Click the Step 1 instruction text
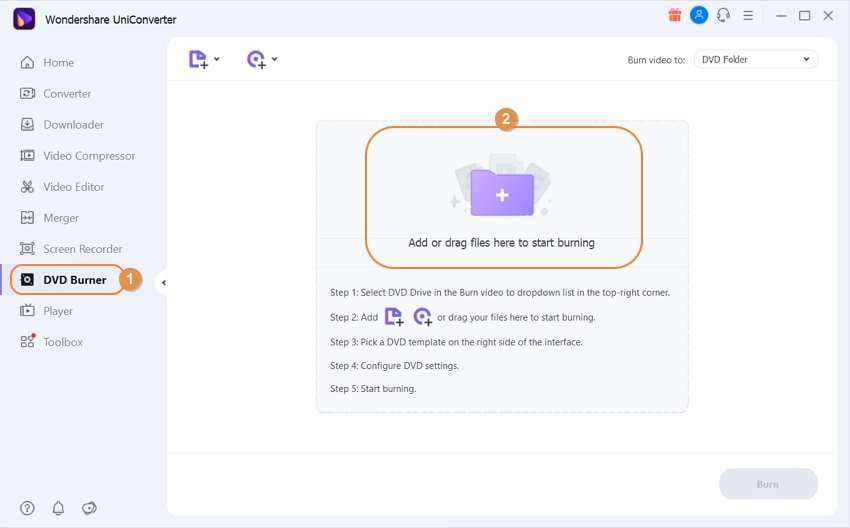 (x=500, y=293)
